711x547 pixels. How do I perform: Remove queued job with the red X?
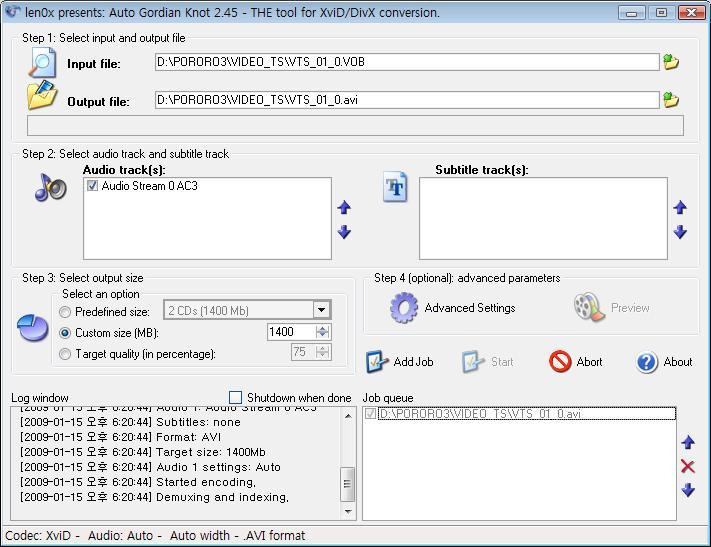tap(688, 466)
